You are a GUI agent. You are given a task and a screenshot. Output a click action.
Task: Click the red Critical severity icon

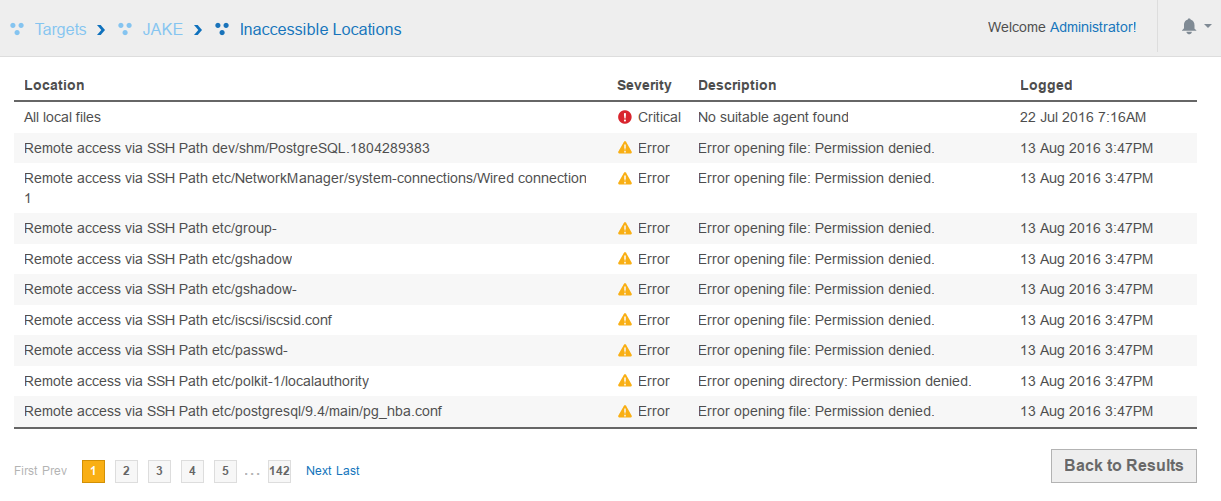click(625, 117)
